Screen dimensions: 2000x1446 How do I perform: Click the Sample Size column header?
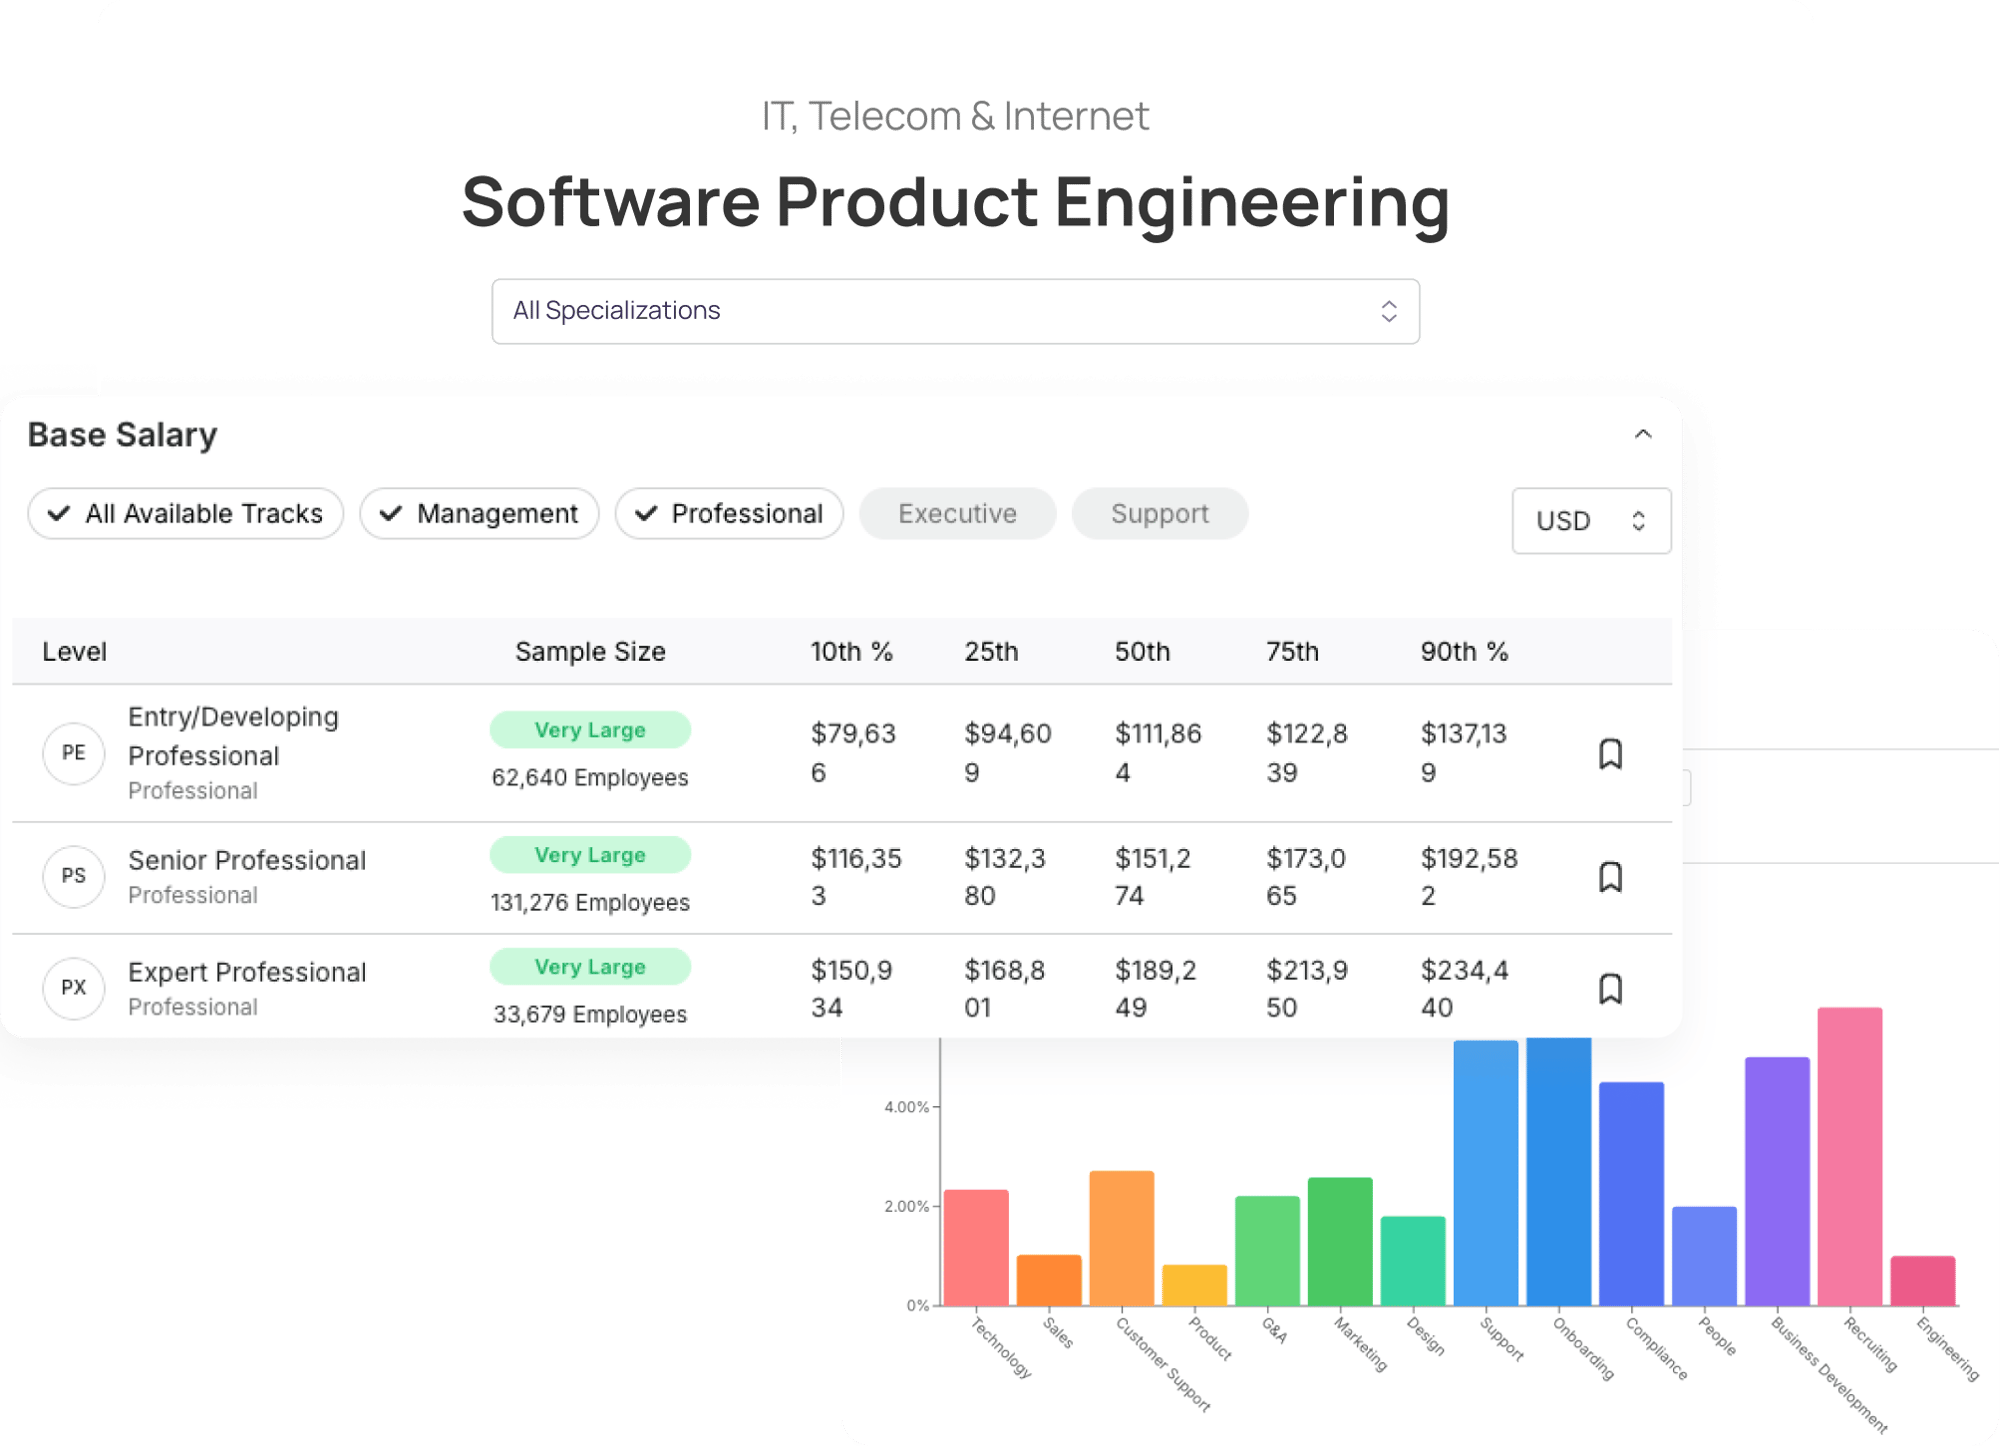click(x=590, y=652)
